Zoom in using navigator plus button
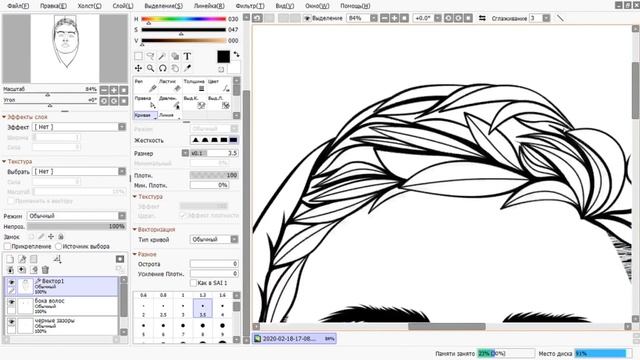The width and height of the screenshot is (640, 360). [114, 90]
